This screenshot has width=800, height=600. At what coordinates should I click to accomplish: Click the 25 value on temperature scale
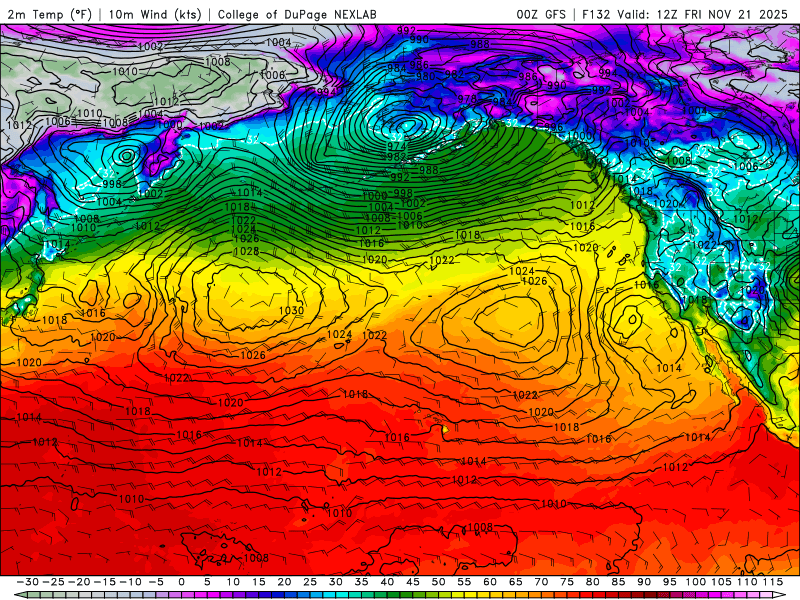click(310, 582)
